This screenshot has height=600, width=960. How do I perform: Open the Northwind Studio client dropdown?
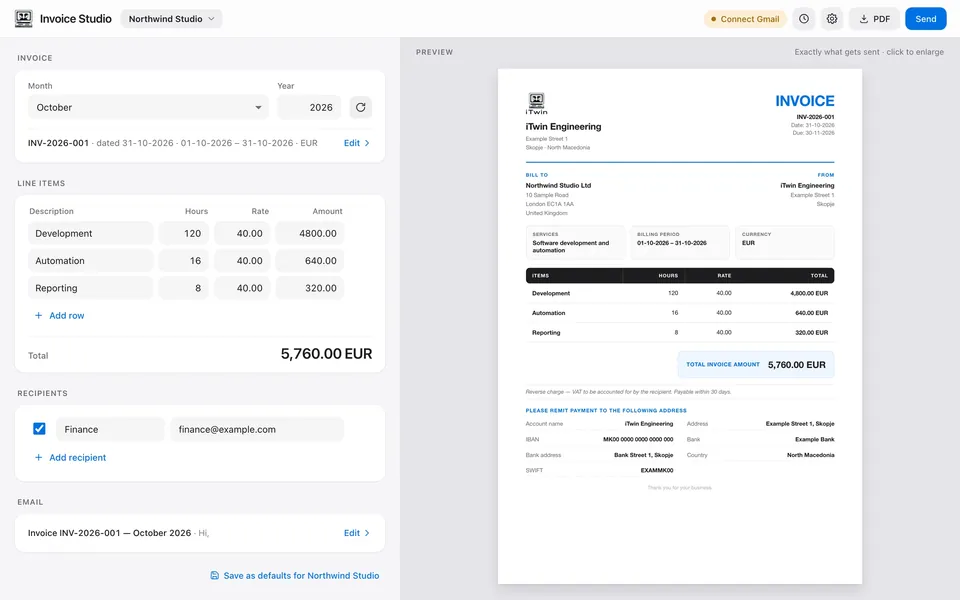click(x=171, y=18)
